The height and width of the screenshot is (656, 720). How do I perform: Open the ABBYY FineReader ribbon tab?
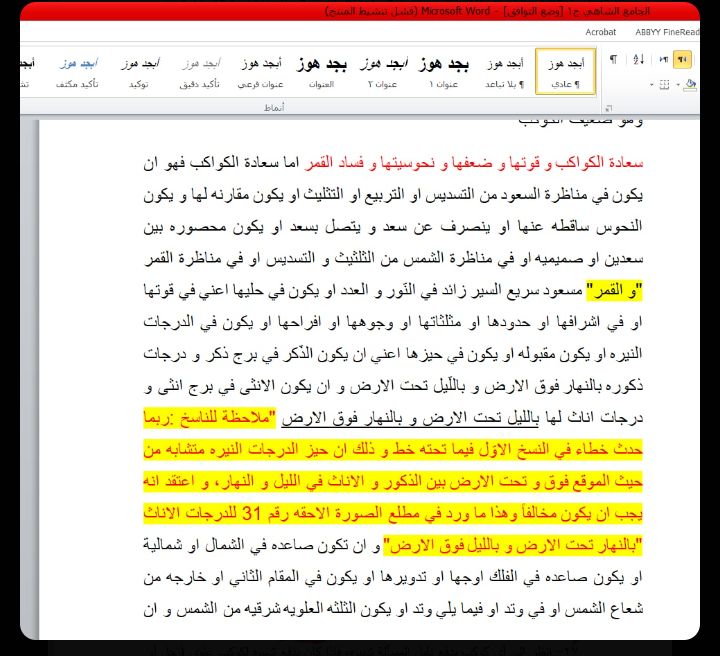tap(667, 32)
